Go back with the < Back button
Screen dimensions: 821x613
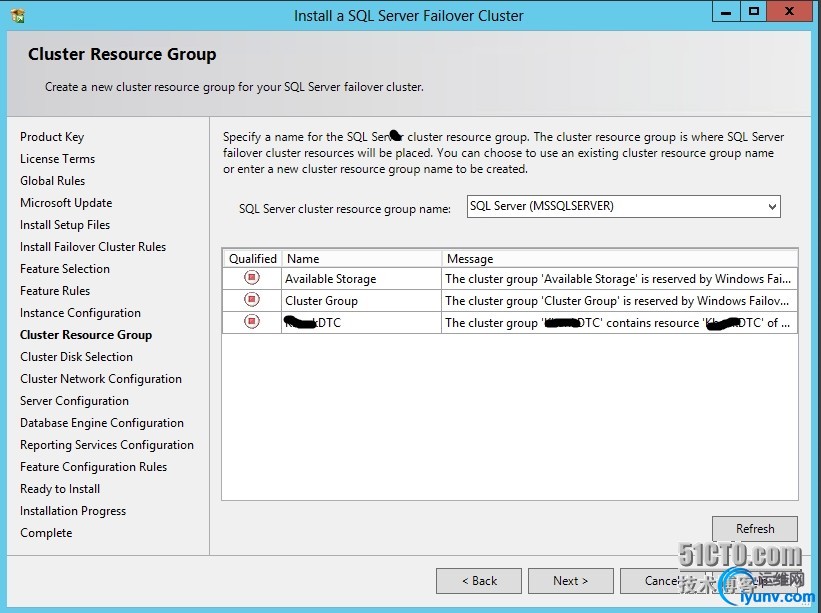tap(479, 581)
